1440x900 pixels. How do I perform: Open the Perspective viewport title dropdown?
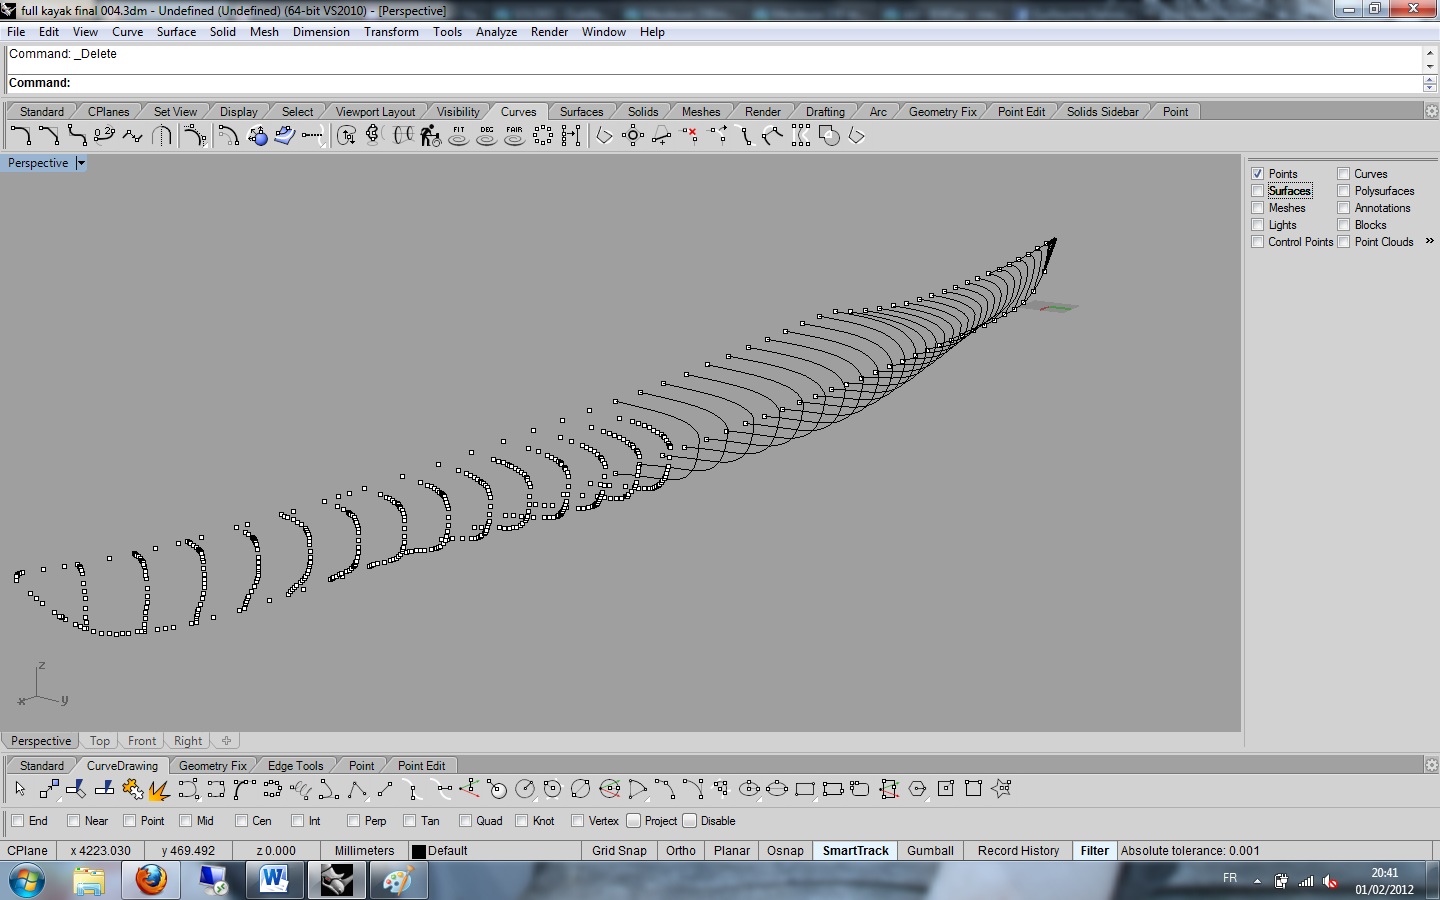81,163
